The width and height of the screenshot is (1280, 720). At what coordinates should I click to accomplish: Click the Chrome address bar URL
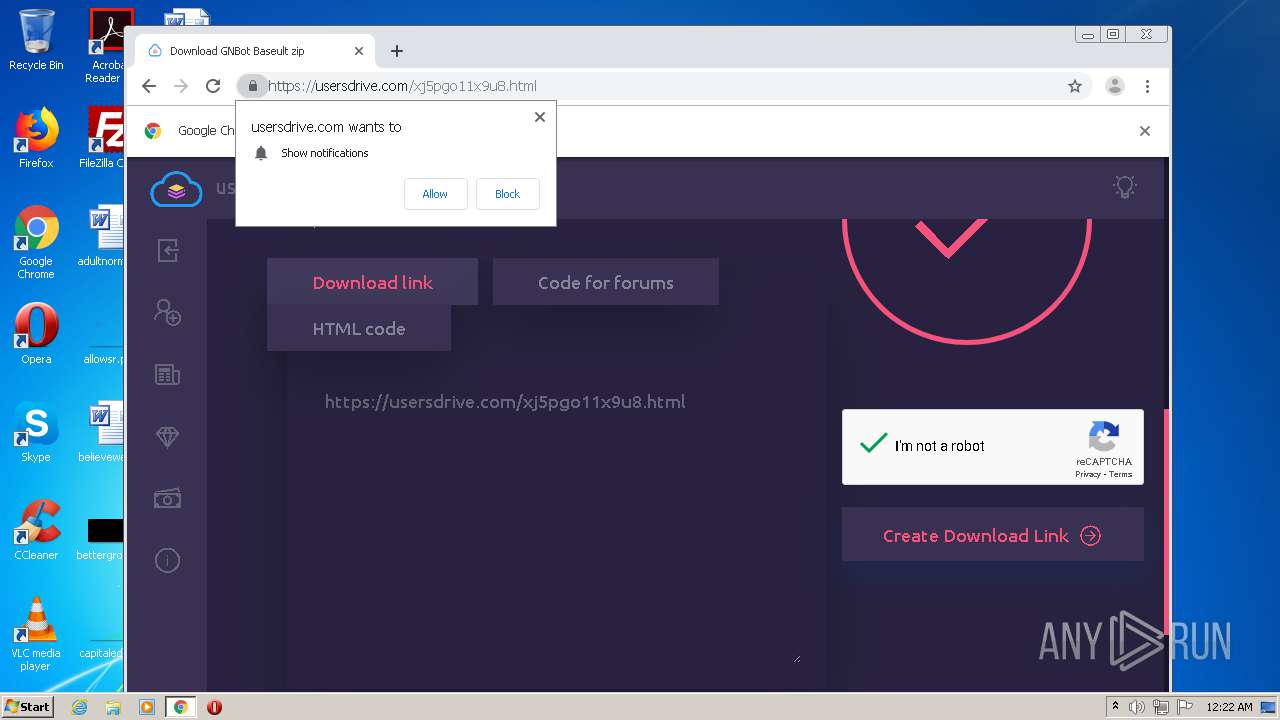[402, 86]
